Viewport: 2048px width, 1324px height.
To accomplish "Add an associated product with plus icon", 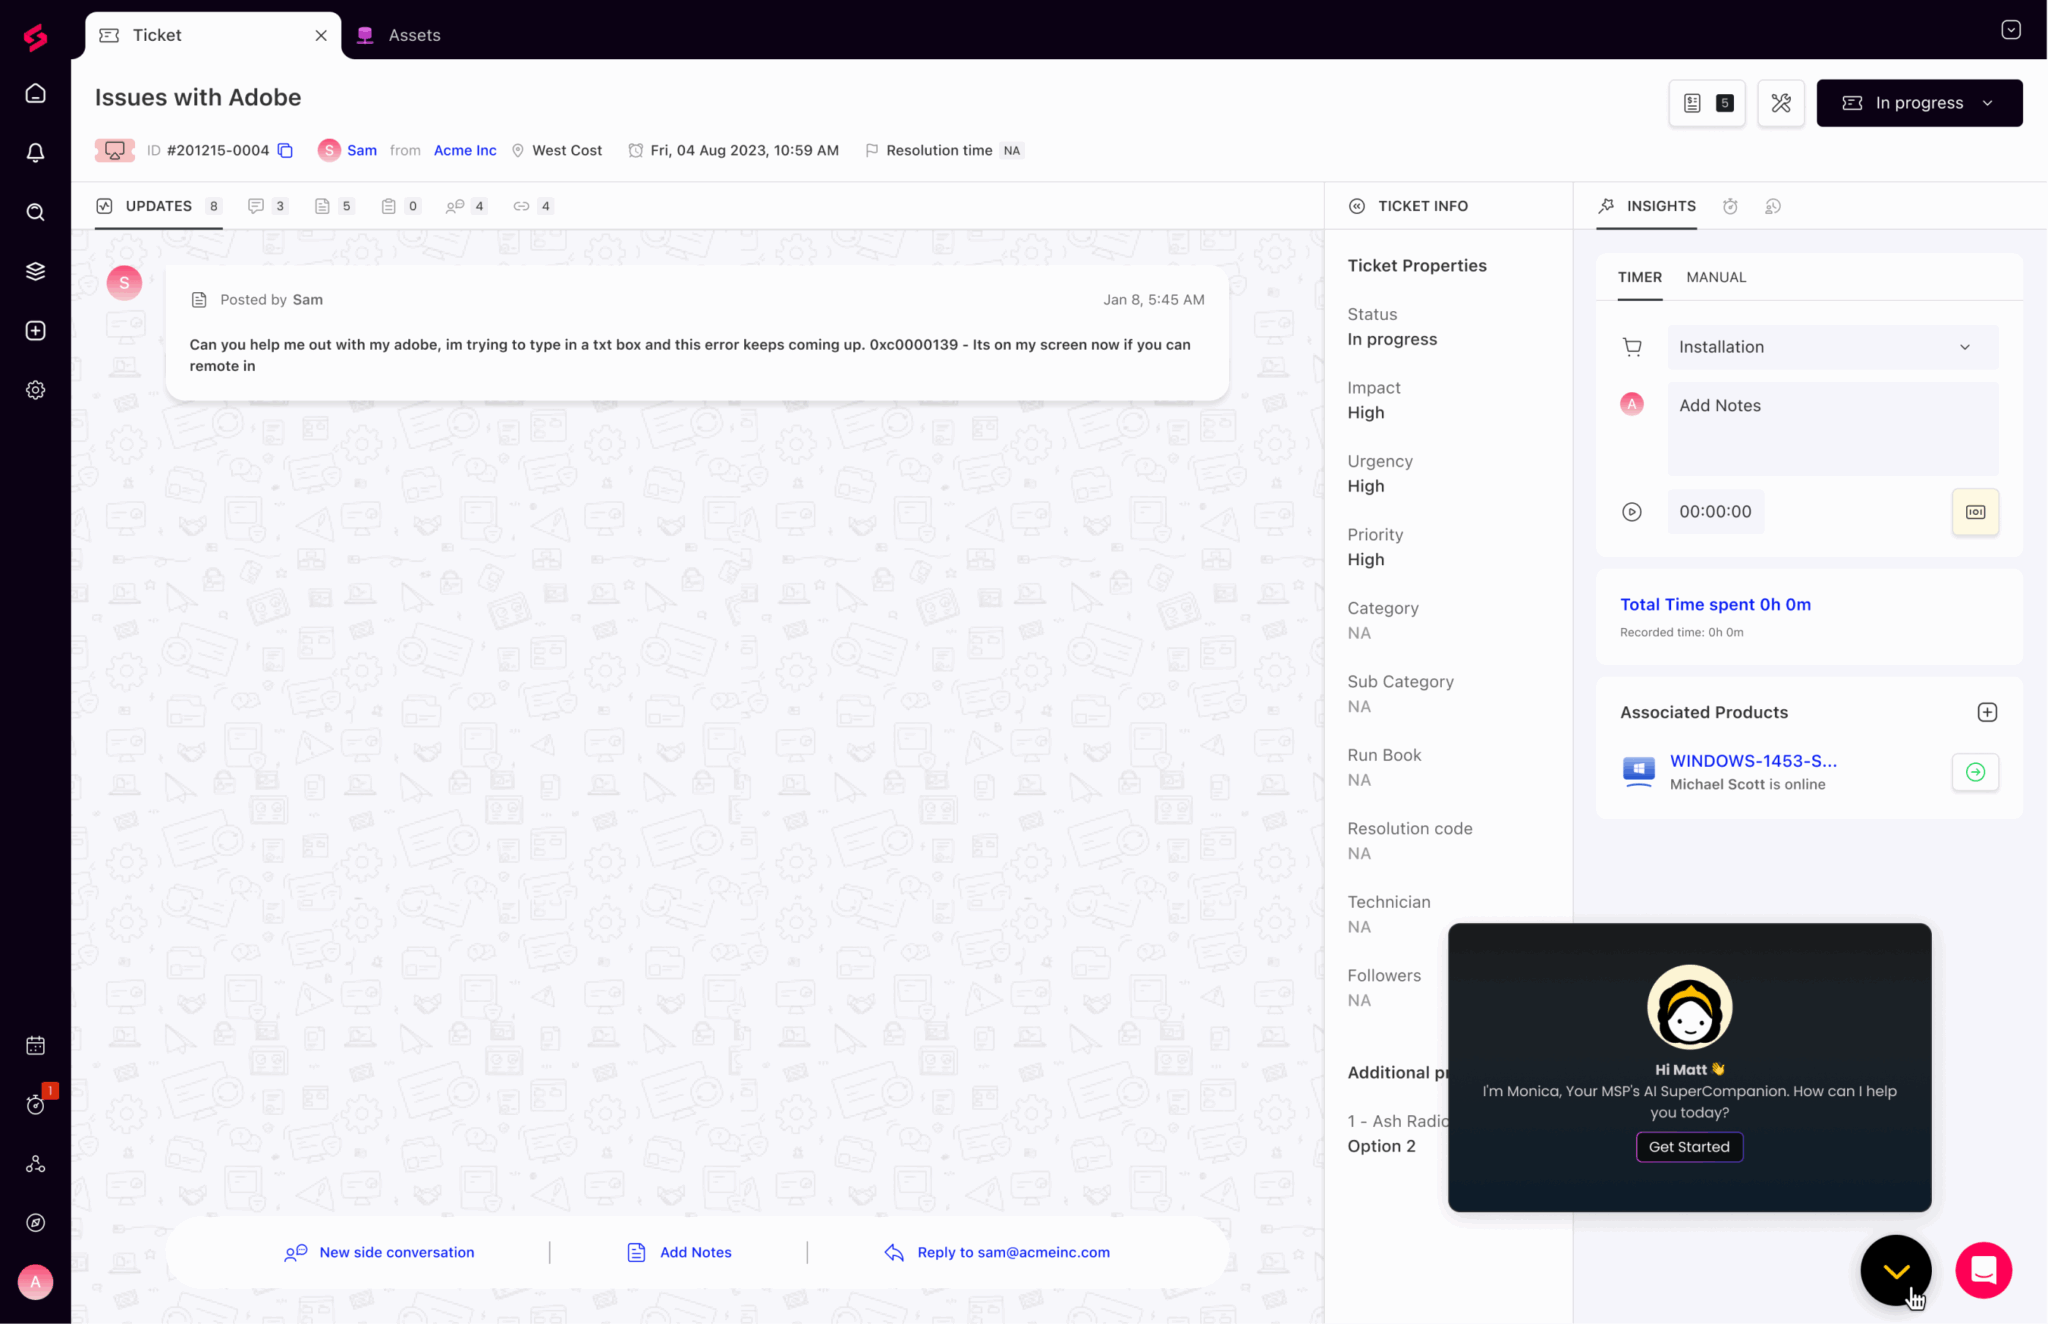I will (1987, 712).
